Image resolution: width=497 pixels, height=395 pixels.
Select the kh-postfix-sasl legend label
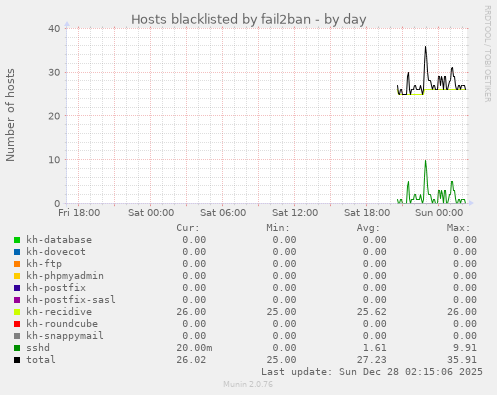pos(71,300)
